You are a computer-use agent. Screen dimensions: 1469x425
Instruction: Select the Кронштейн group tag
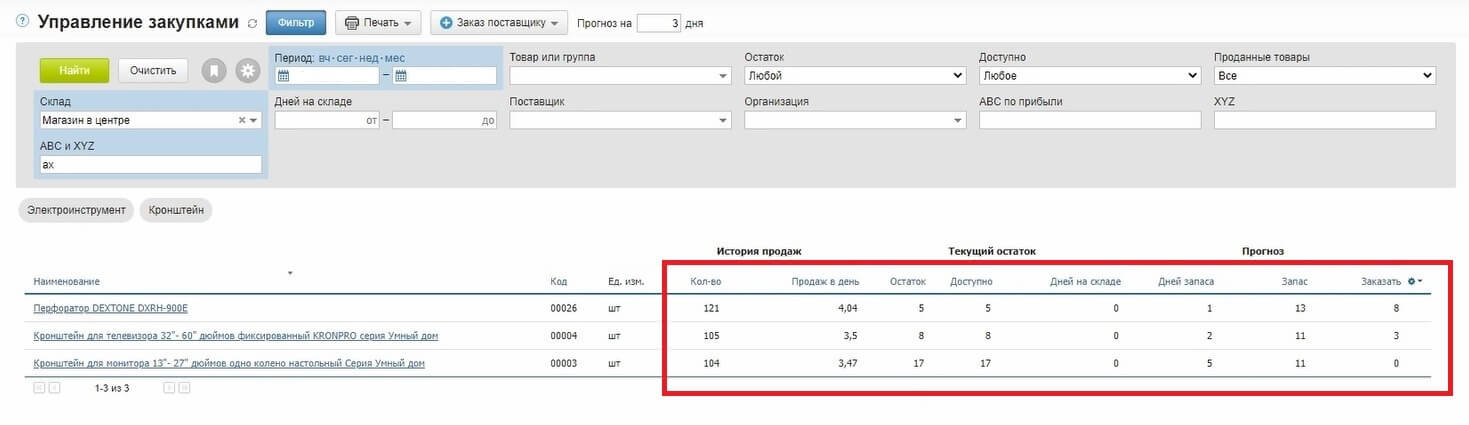[x=176, y=210]
